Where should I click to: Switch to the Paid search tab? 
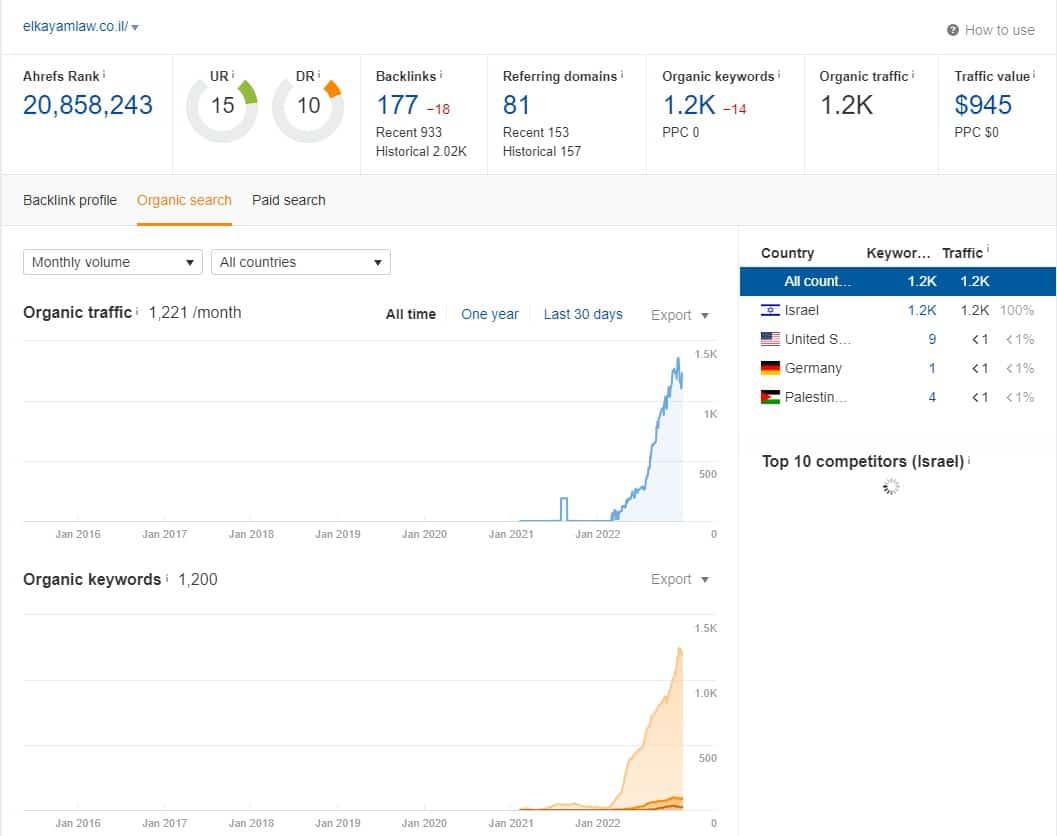289,200
